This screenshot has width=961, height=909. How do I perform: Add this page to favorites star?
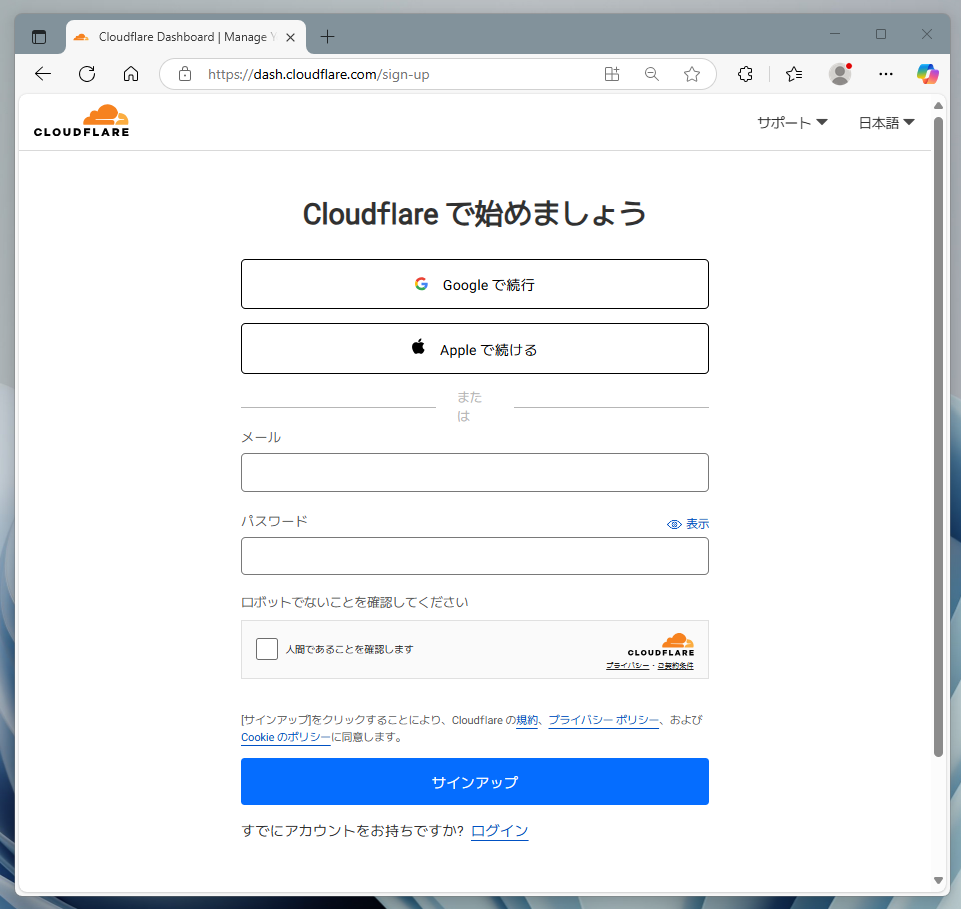(691, 74)
